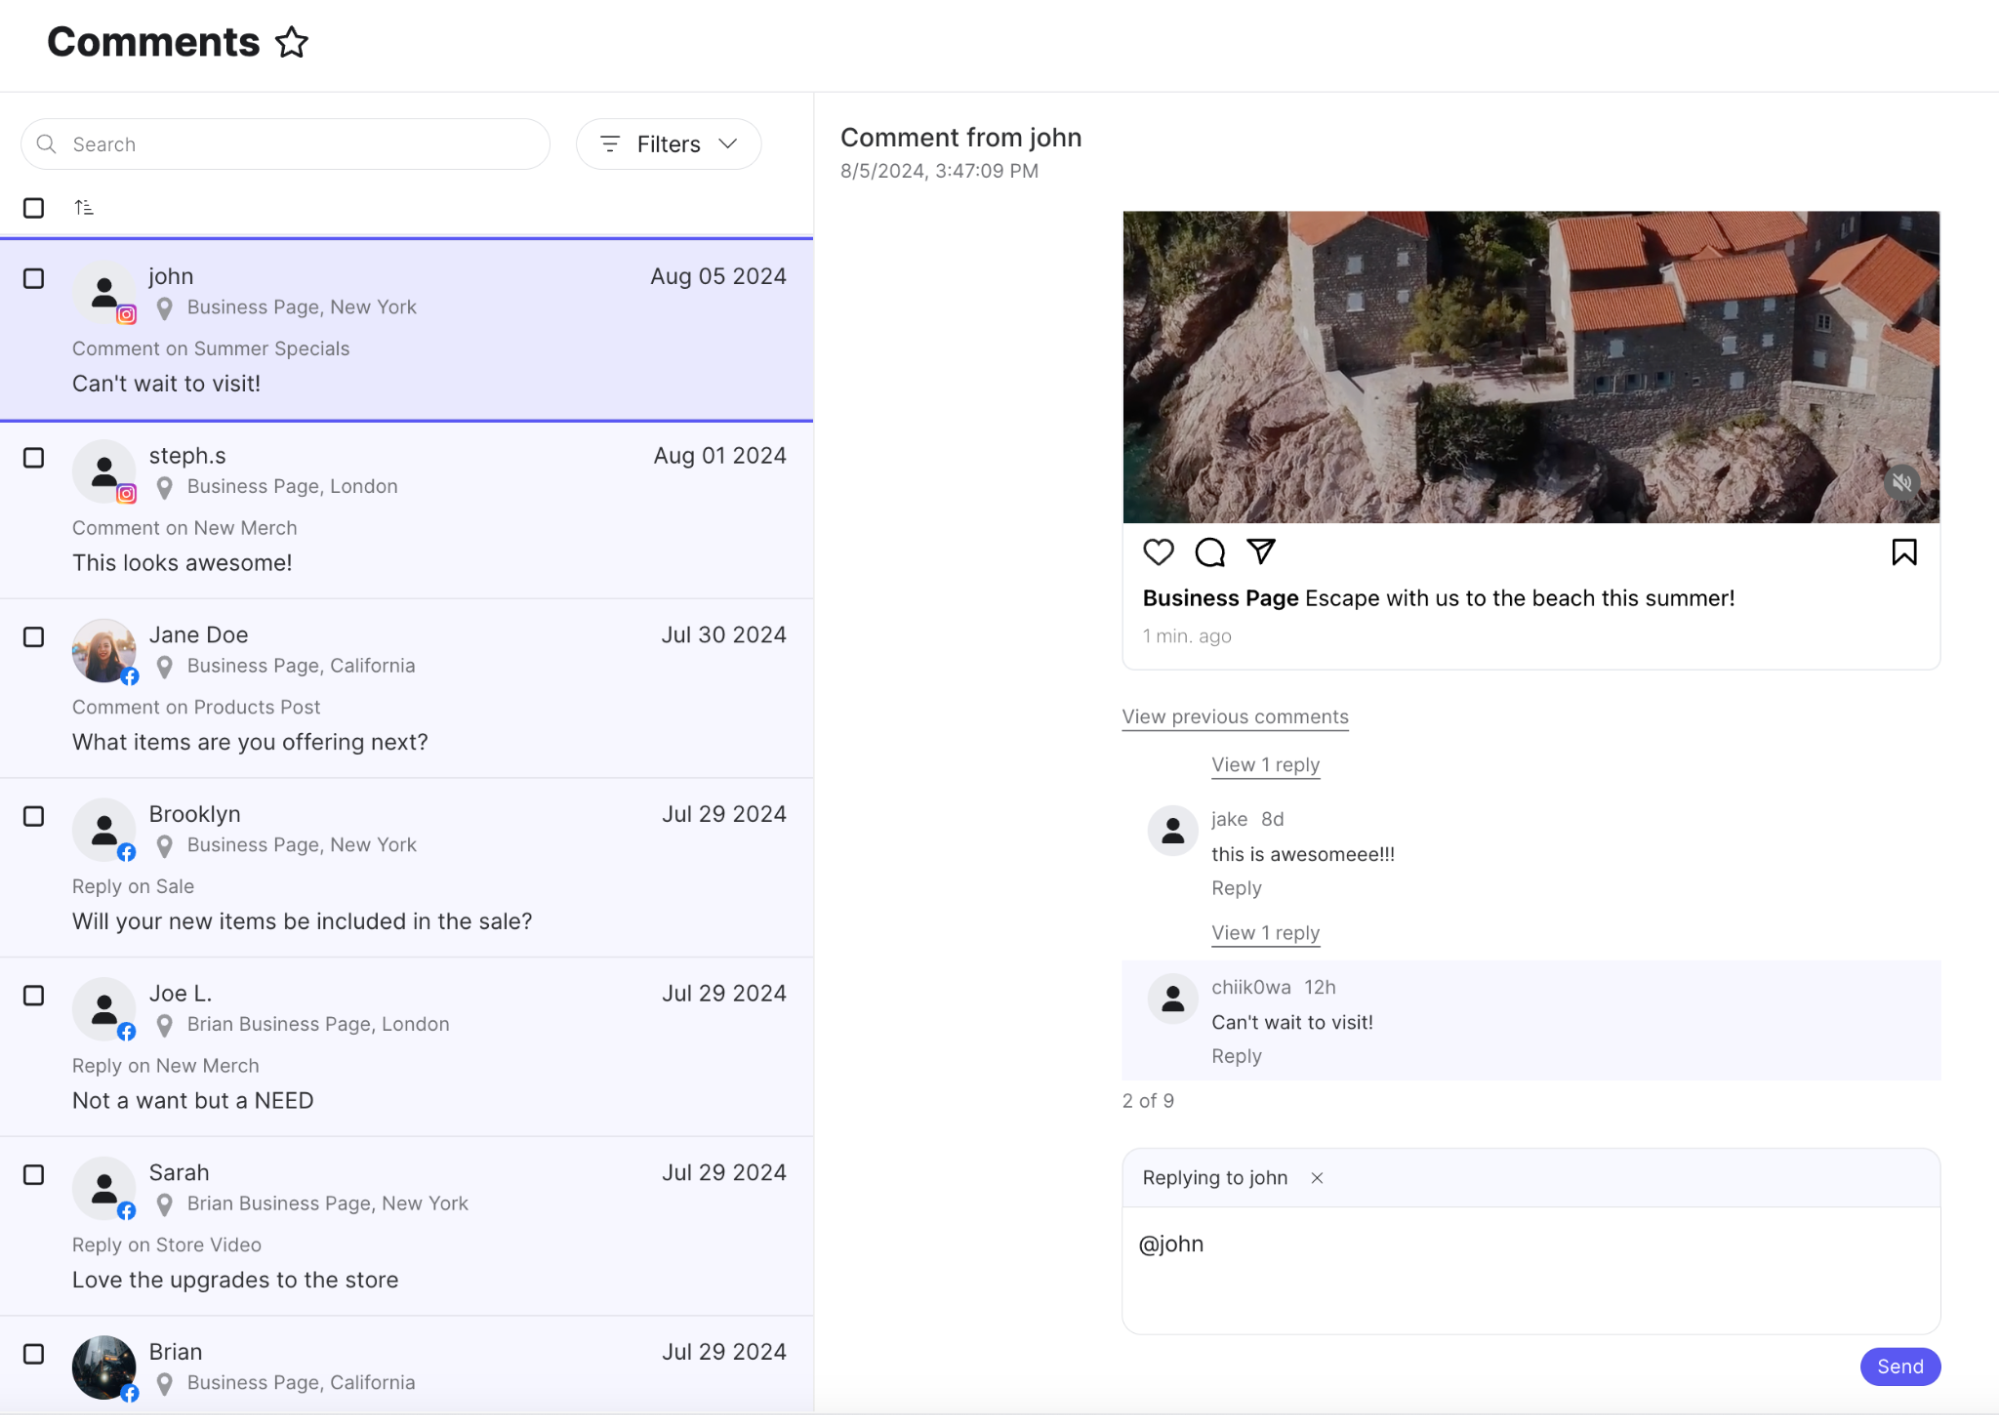Open the Filters dropdown
The image size is (1999, 1416).
pyautogui.click(x=668, y=144)
